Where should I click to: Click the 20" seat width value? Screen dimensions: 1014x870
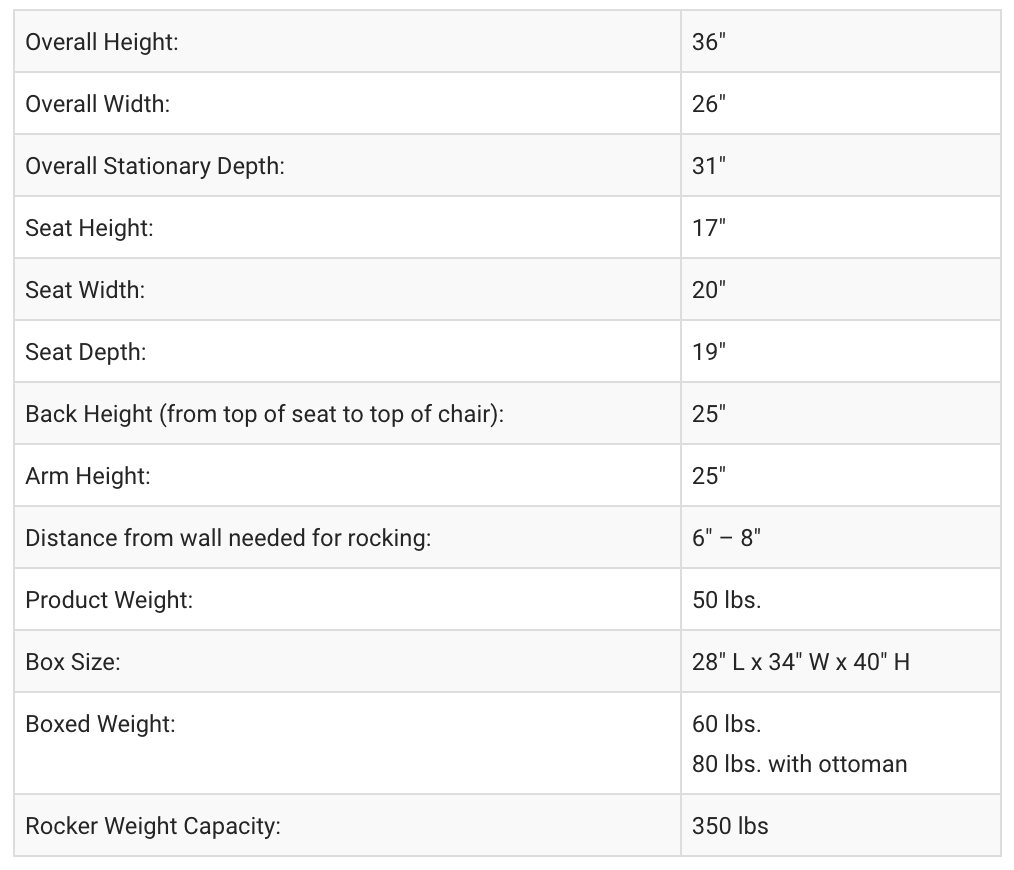708,290
